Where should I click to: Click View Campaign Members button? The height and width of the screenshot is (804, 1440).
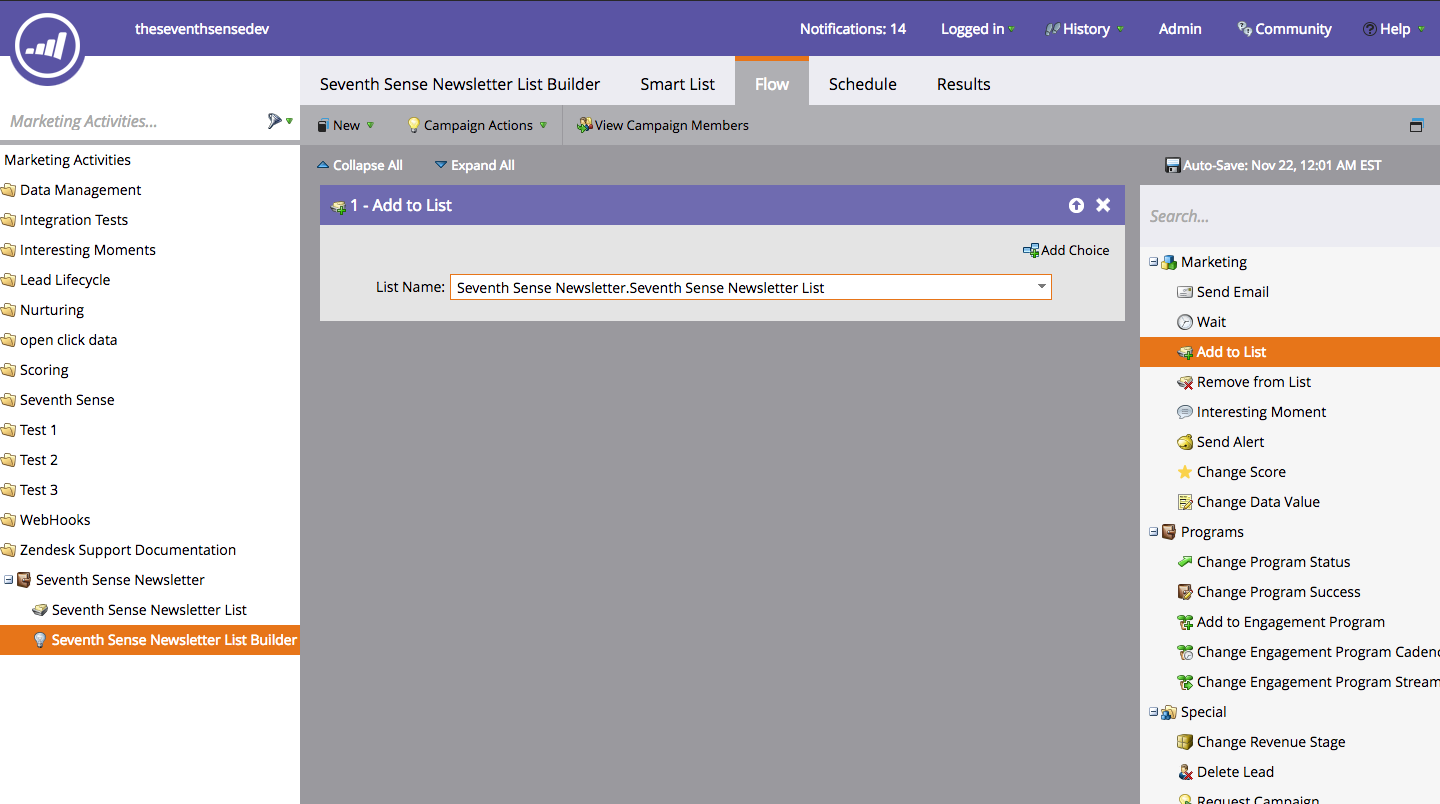click(663, 125)
